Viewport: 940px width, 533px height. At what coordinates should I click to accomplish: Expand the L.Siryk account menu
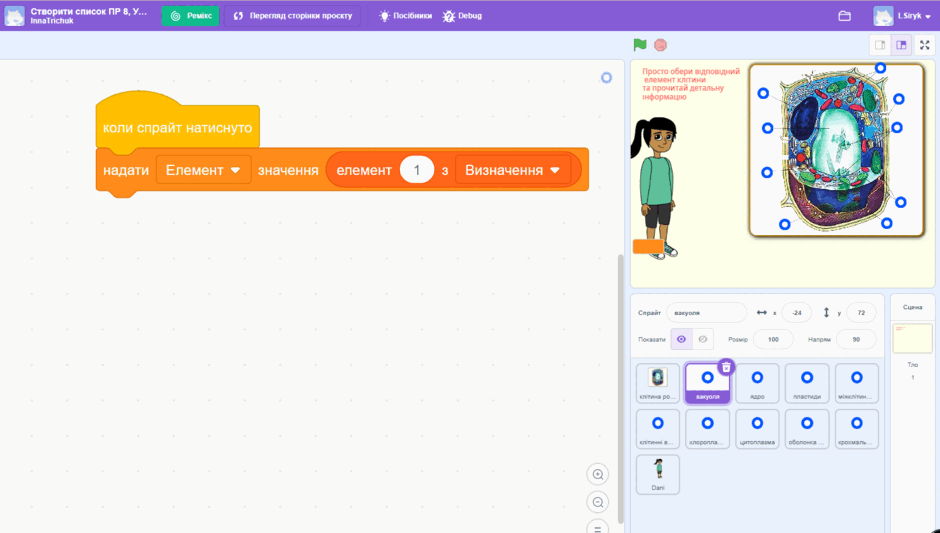pos(902,16)
